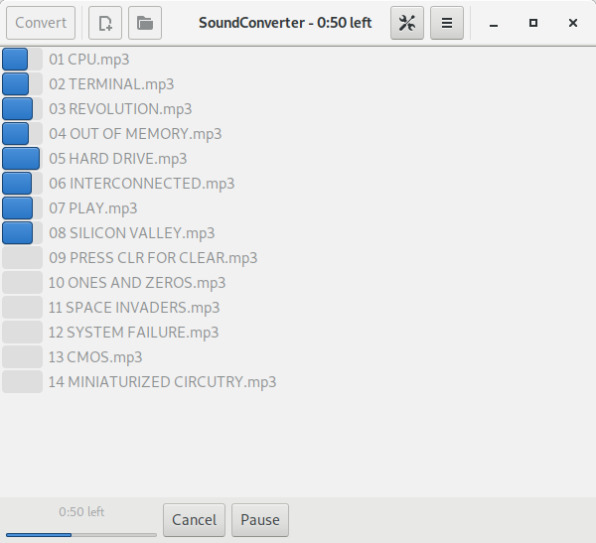Click the overall conversion progress bar
Screen dimensions: 596x543
[x=81, y=535]
